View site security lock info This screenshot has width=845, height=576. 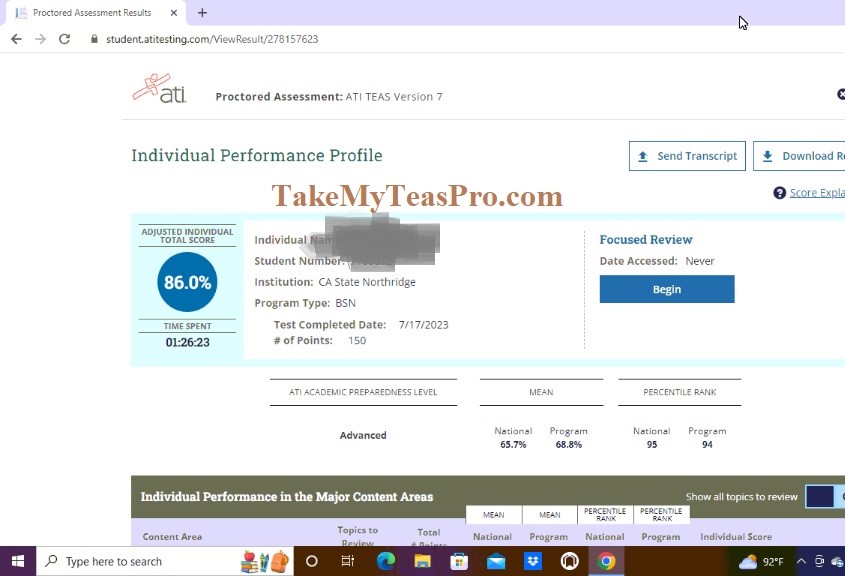pos(94,39)
